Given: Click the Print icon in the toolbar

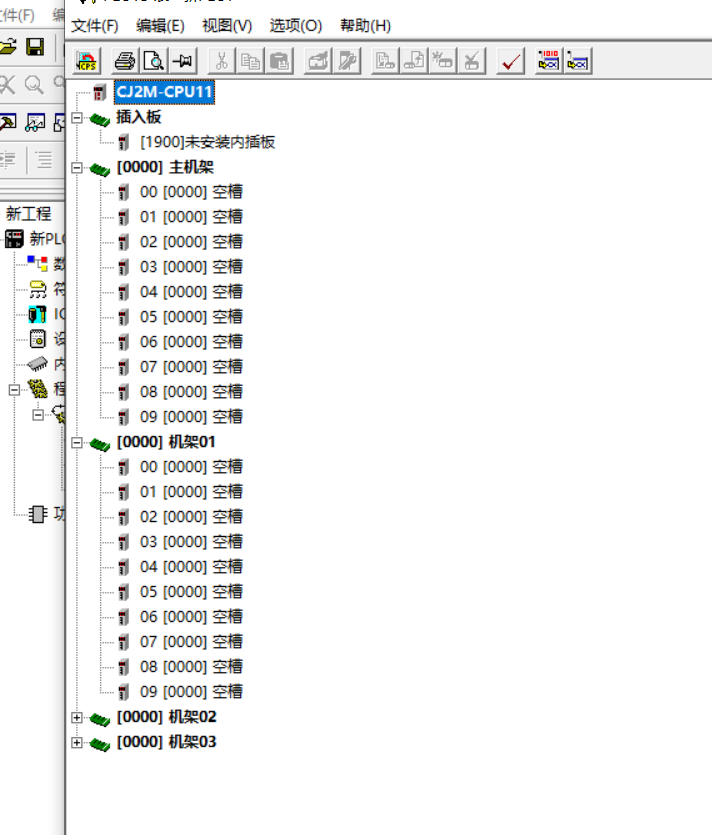Looking at the screenshot, I should coord(125,61).
